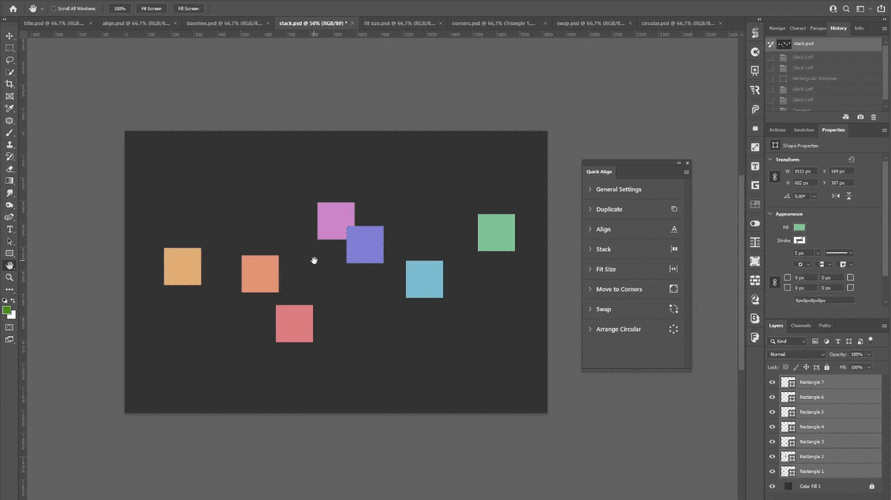Pick the Type tool
The width and height of the screenshot is (891, 500).
point(10,229)
